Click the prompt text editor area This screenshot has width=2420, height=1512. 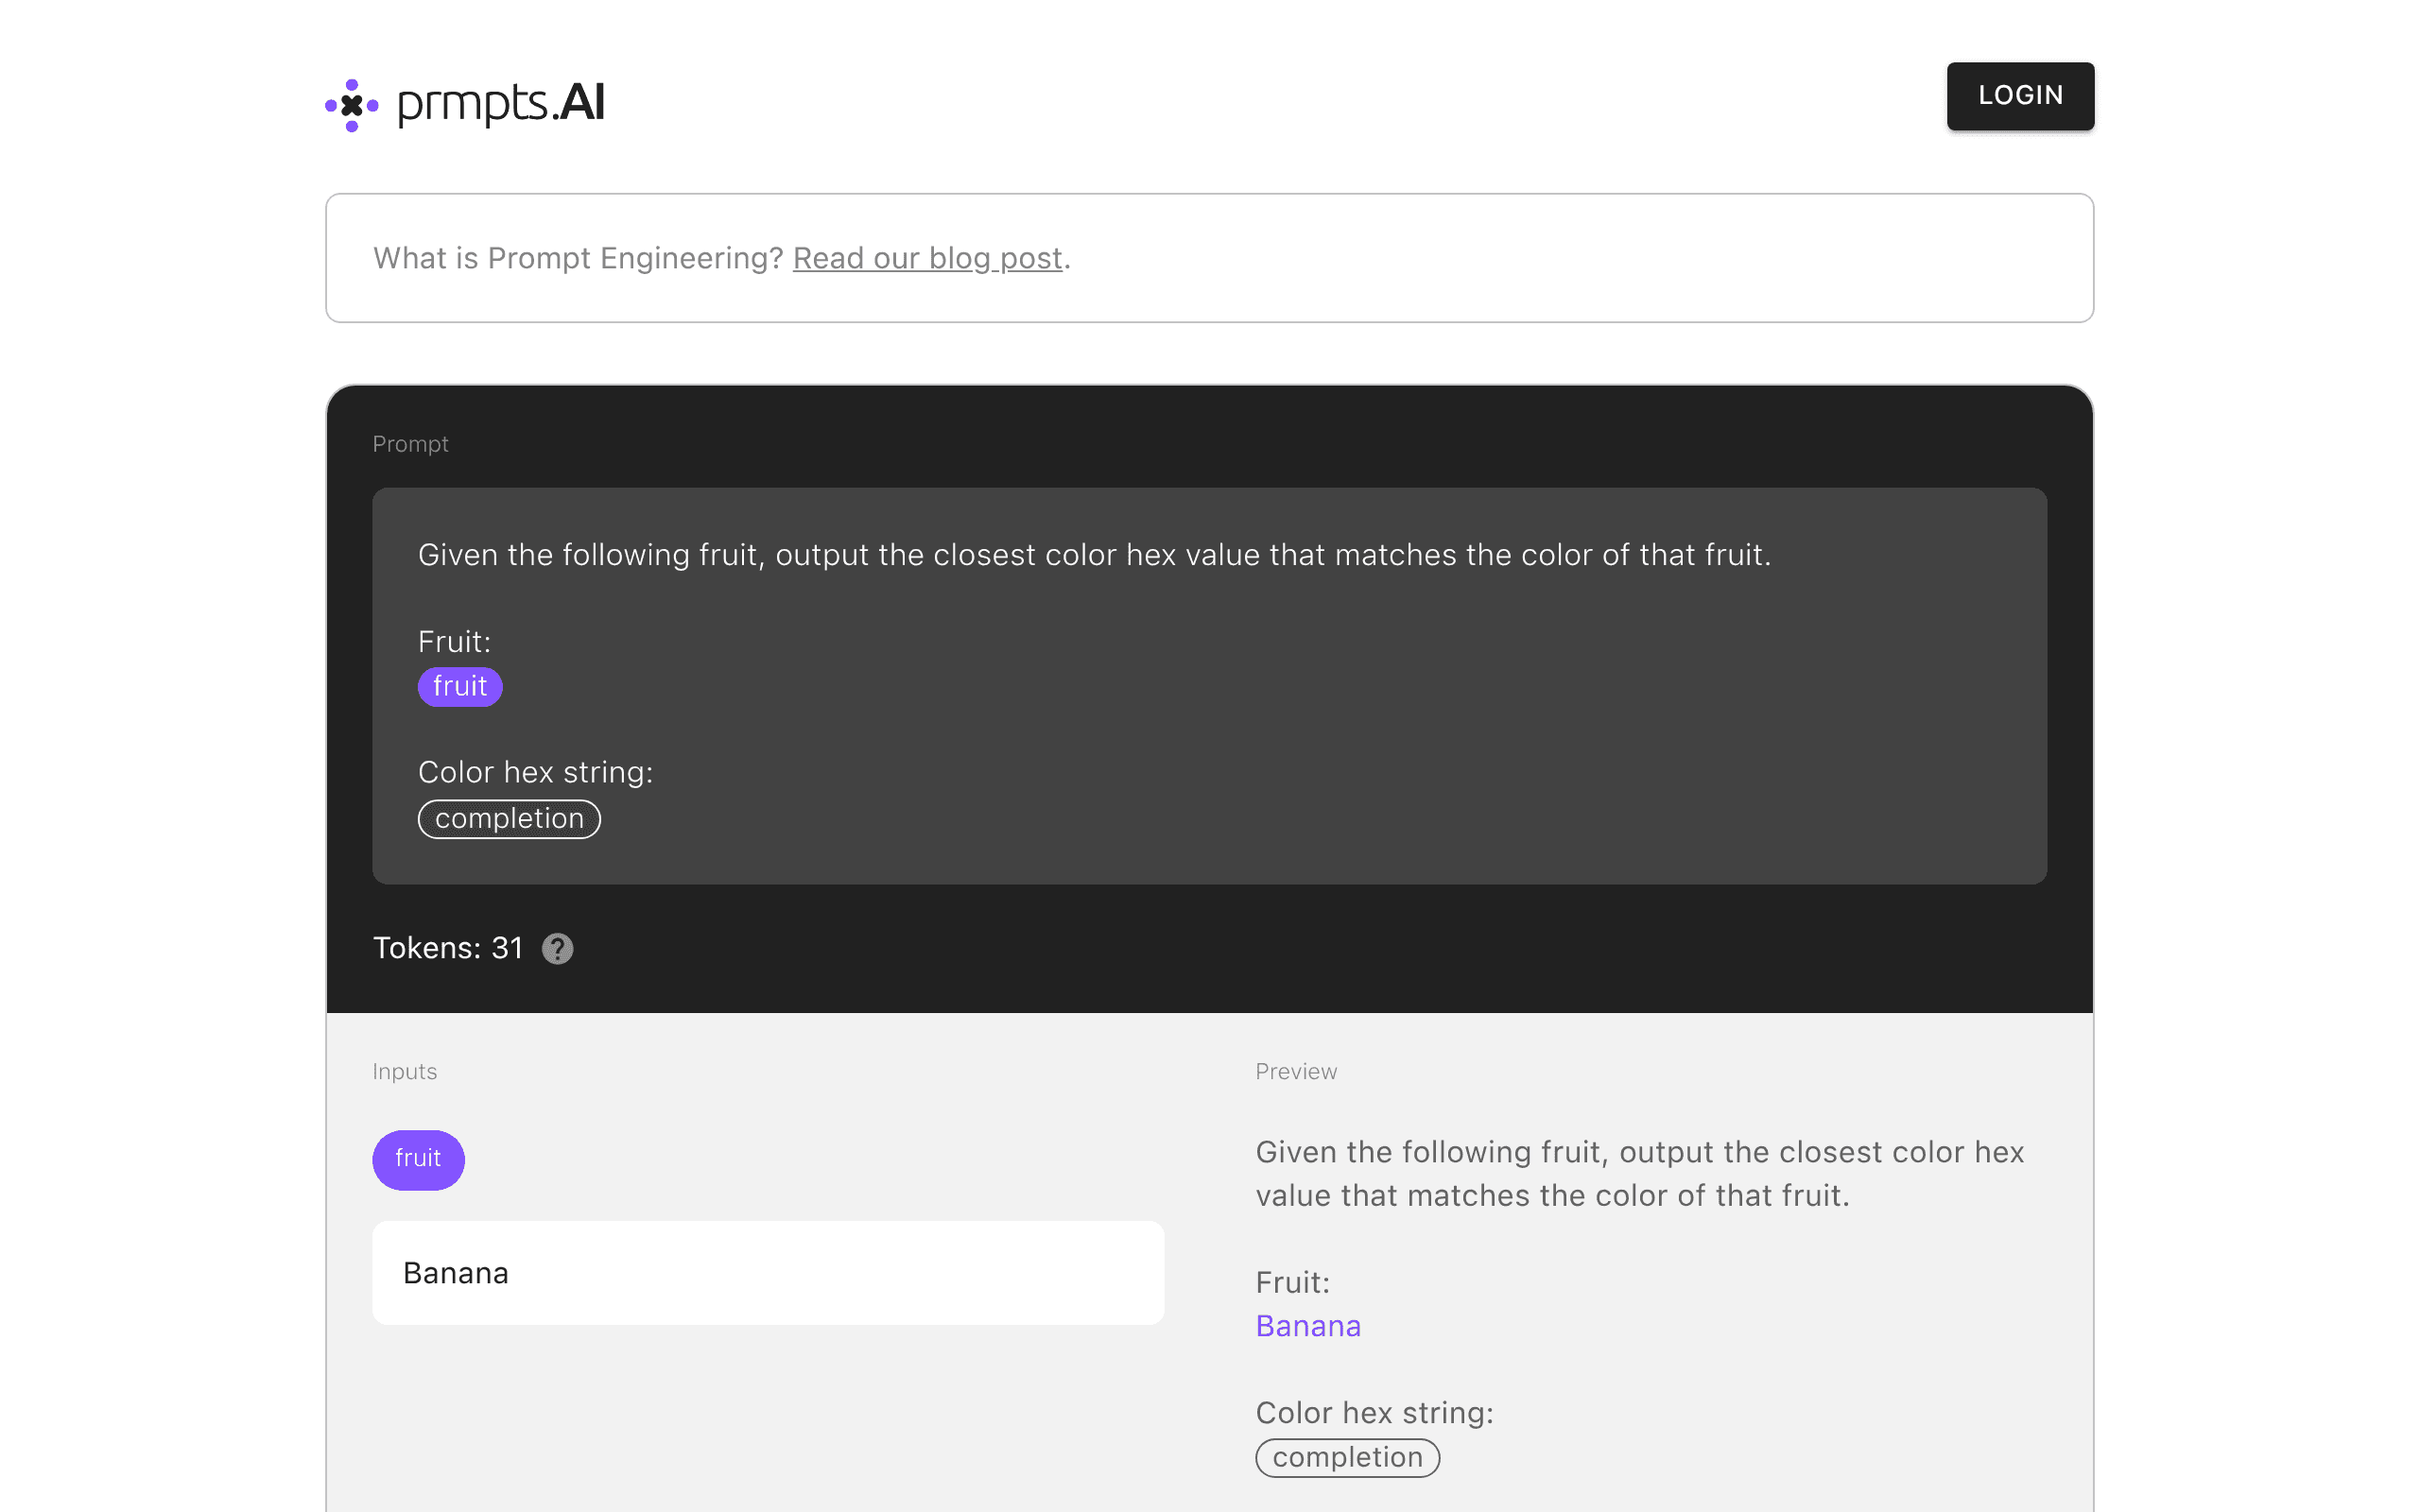(1209, 686)
